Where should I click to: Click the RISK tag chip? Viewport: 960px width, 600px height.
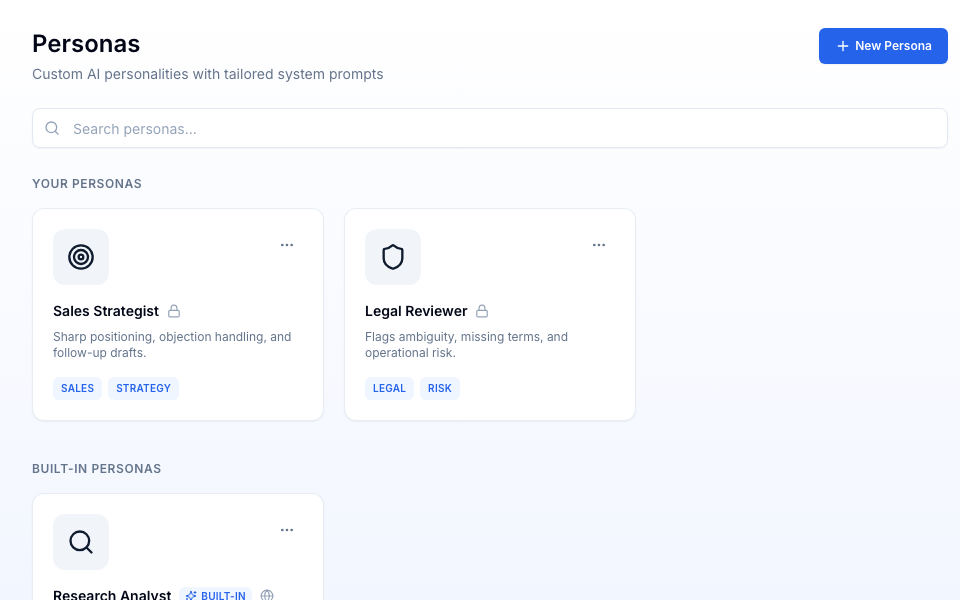pyautogui.click(x=440, y=388)
